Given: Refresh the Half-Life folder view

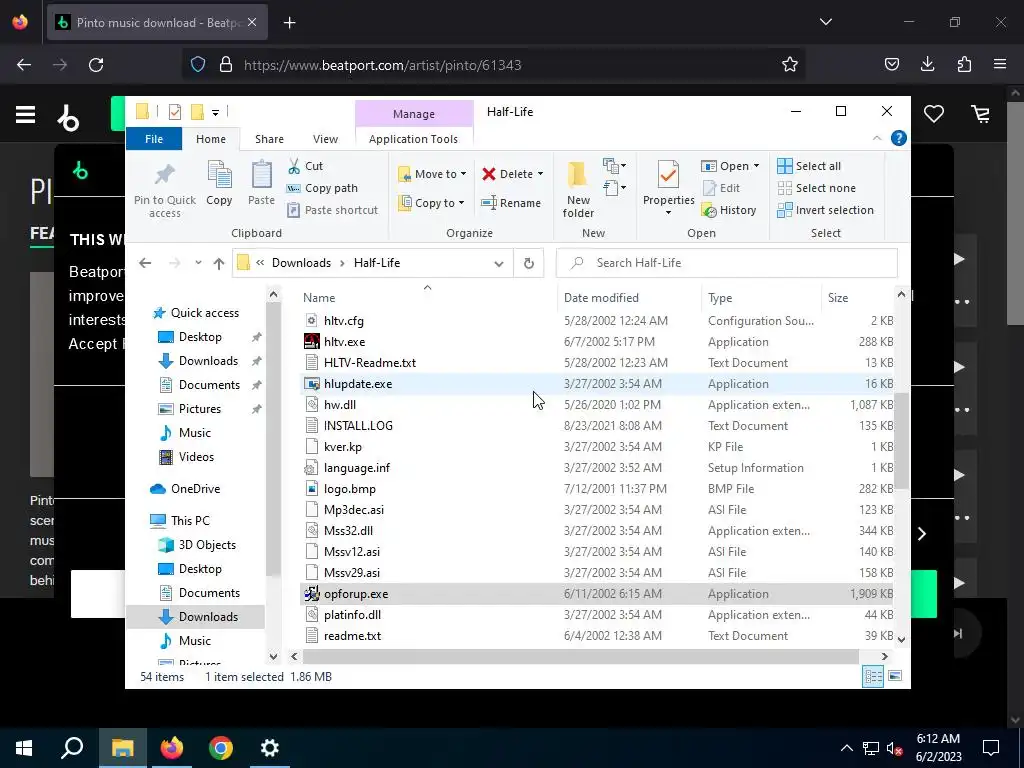Looking at the screenshot, I should [529, 263].
